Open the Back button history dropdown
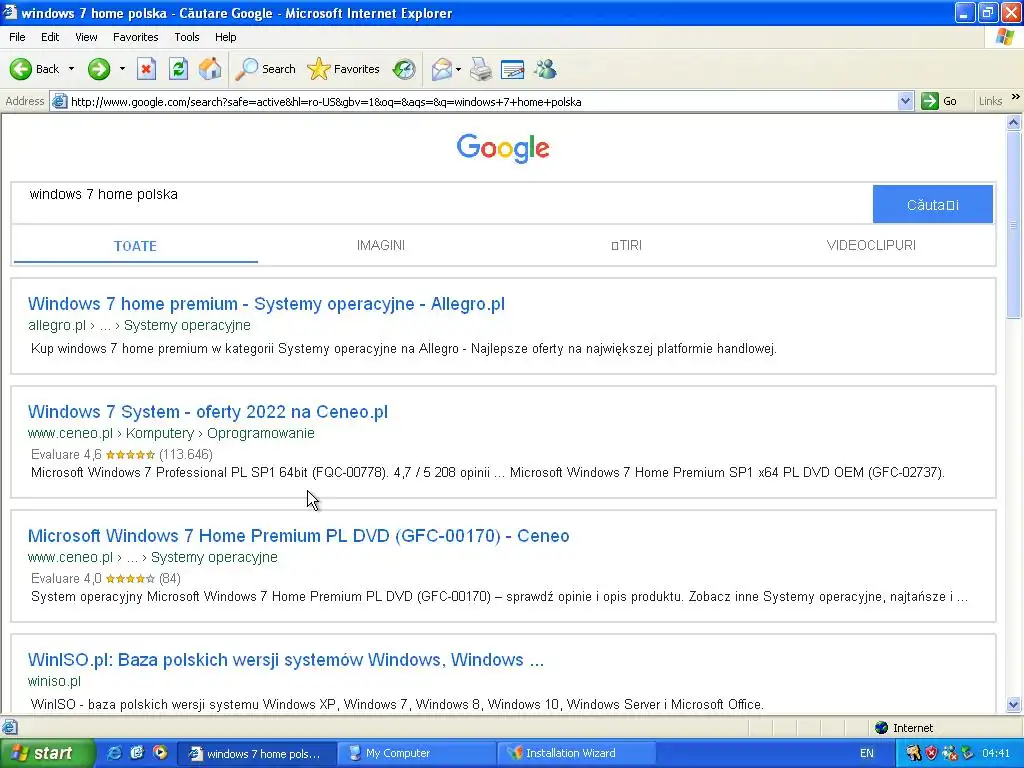The image size is (1024, 768). [x=71, y=69]
